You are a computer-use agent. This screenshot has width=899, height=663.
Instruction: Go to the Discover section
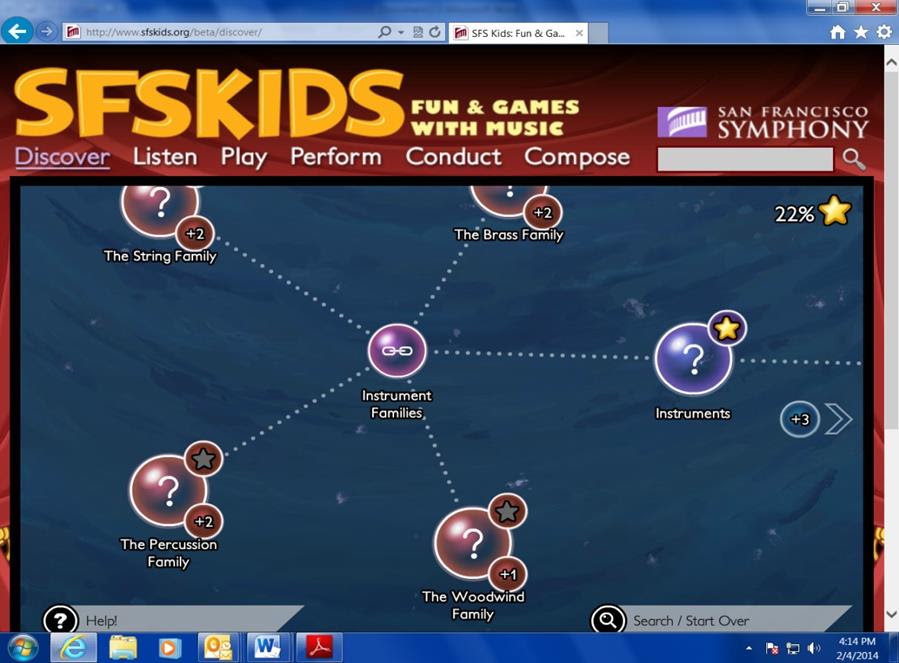click(62, 157)
